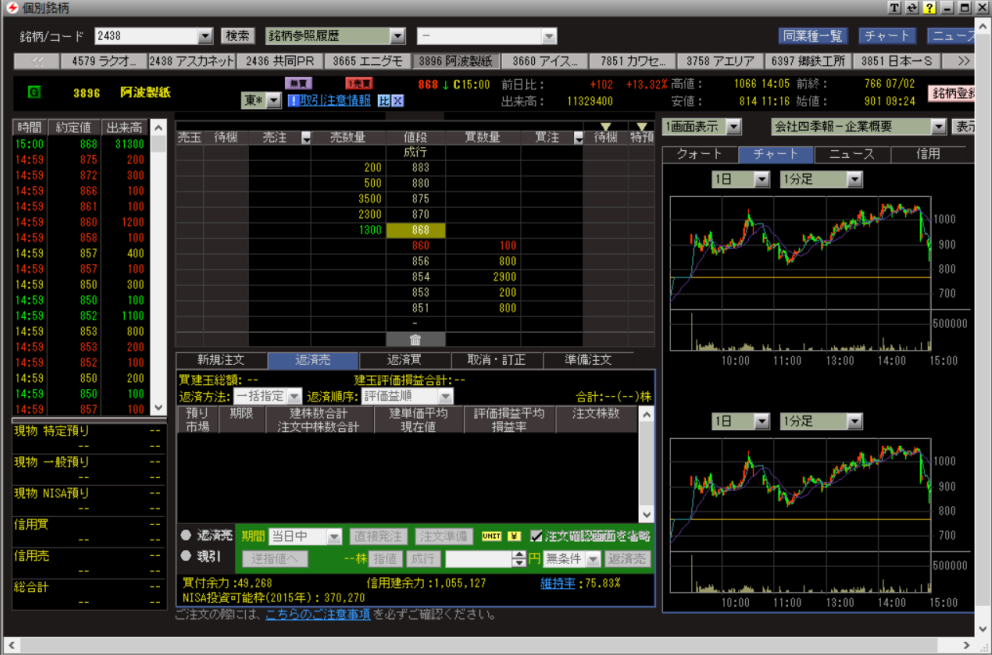Click the yellow help question mark in title bar
Screen dimensions: 992x655
pos(930,8)
